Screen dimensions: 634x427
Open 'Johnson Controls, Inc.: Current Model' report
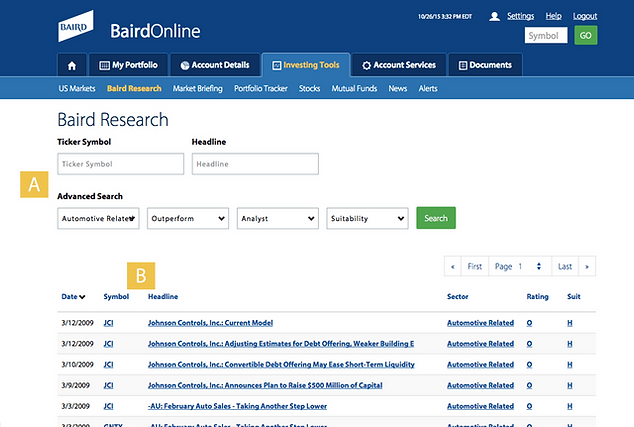pyautogui.click(x=210, y=323)
